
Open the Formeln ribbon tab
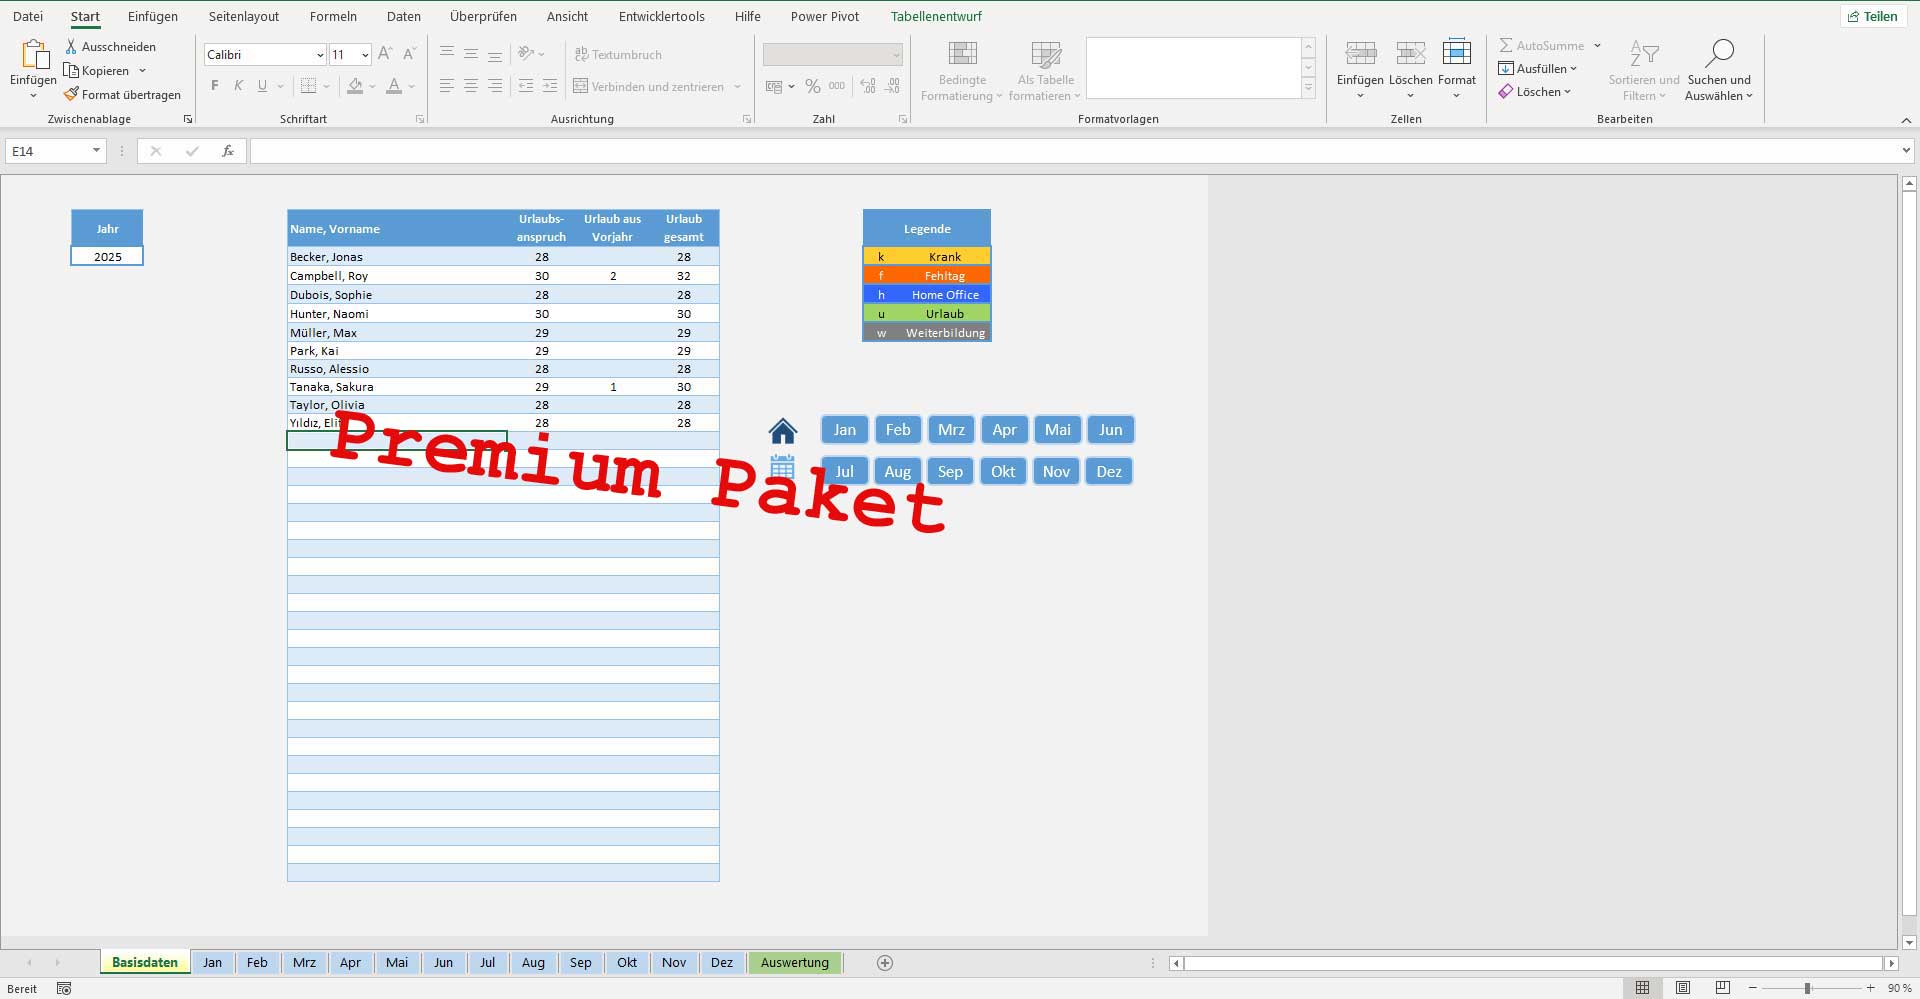(x=333, y=16)
